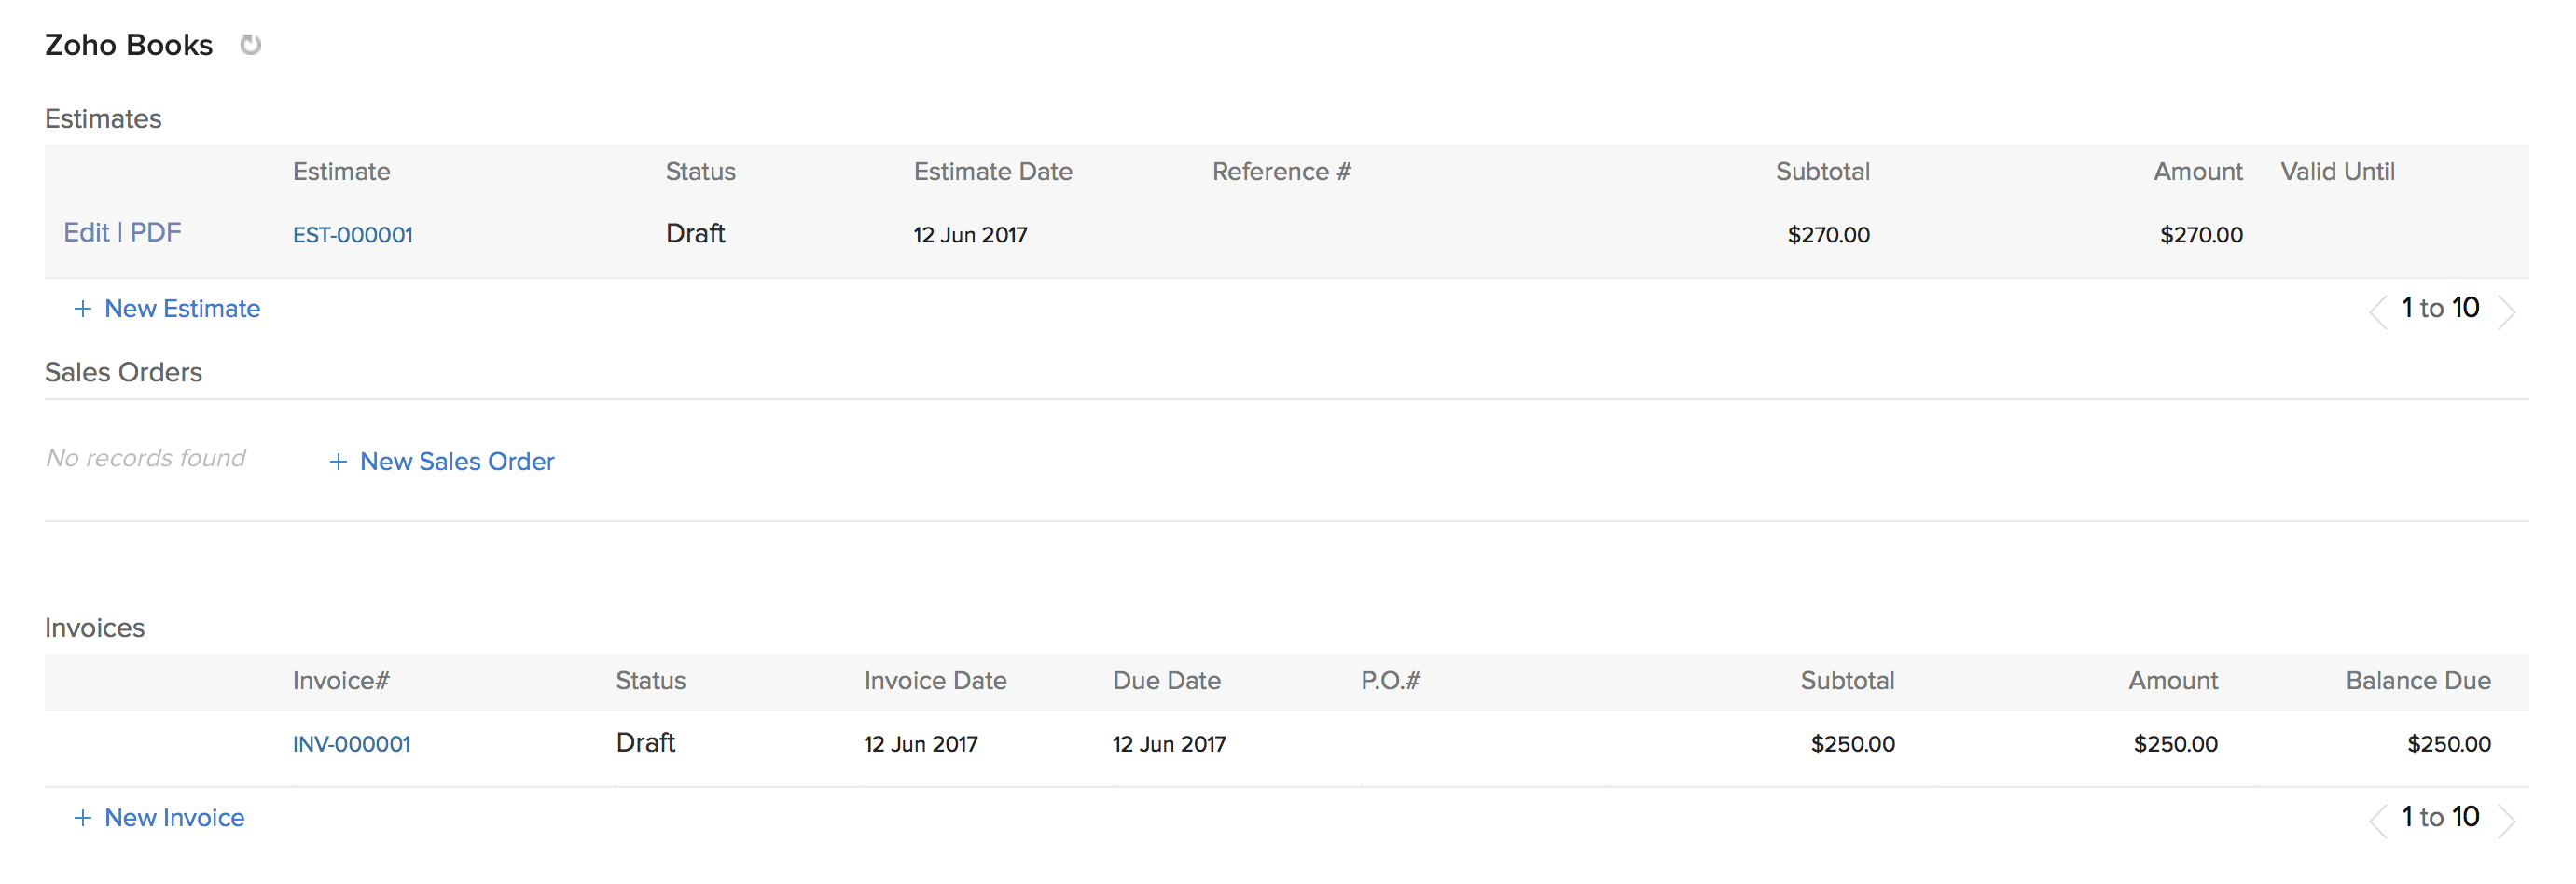Click the Valid Until column header
The height and width of the screenshot is (884, 2576).
click(2337, 172)
